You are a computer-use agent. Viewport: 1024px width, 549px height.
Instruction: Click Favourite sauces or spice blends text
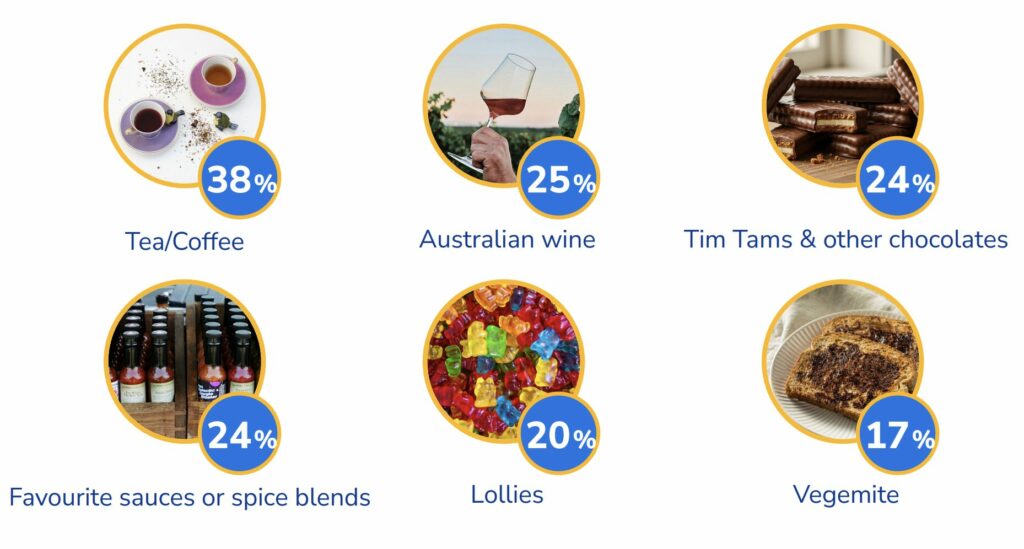point(190,496)
